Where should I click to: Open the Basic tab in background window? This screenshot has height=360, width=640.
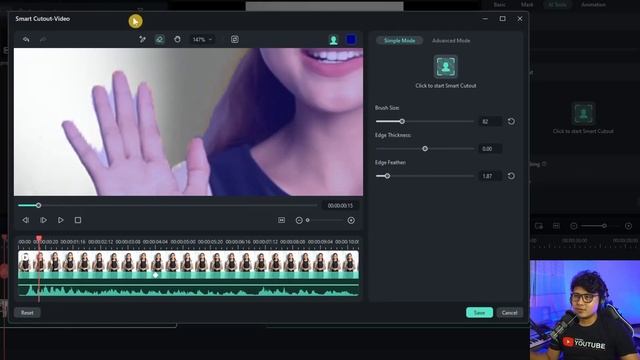coord(500,4)
